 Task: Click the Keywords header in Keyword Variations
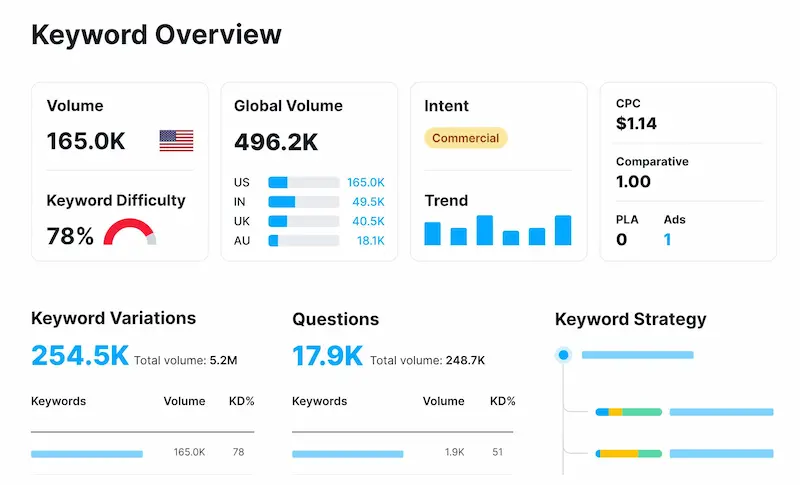58,401
